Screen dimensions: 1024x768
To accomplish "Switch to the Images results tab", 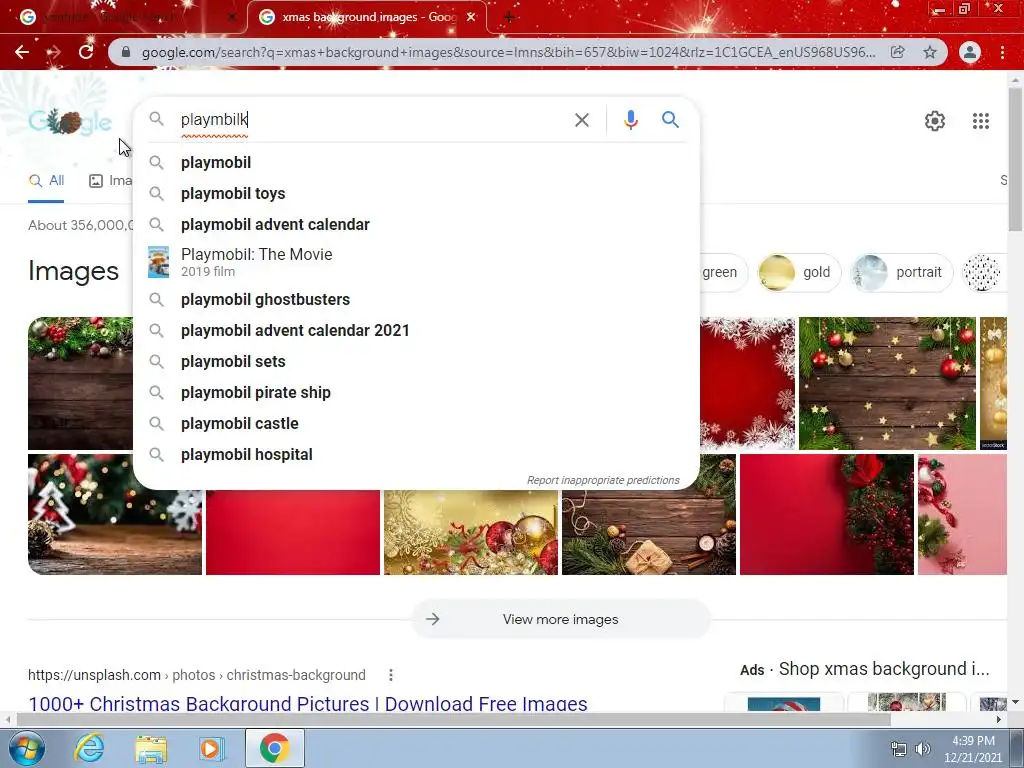I will pyautogui.click(x=110, y=181).
